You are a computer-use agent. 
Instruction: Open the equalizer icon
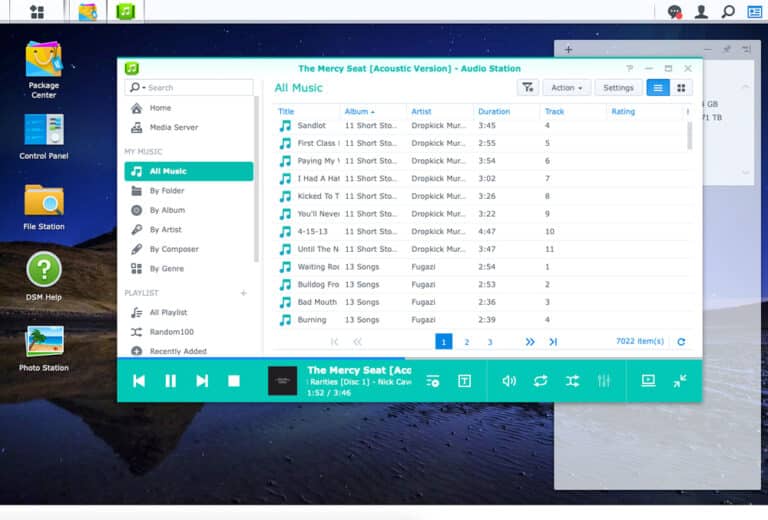tap(604, 381)
